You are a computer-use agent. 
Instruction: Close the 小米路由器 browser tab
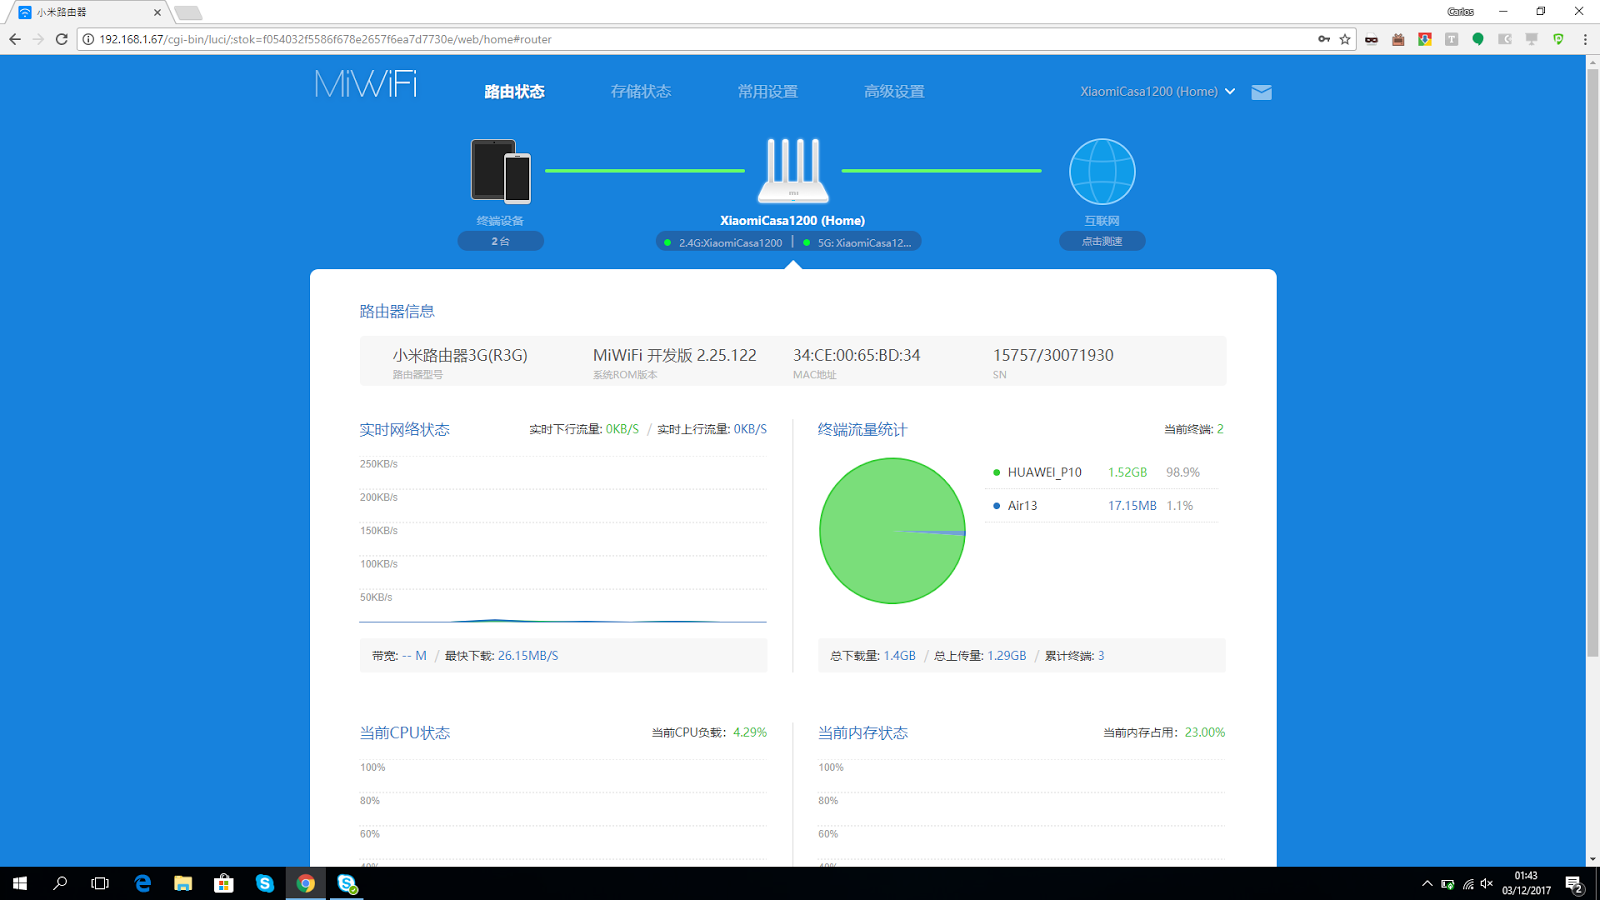[157, 13]
